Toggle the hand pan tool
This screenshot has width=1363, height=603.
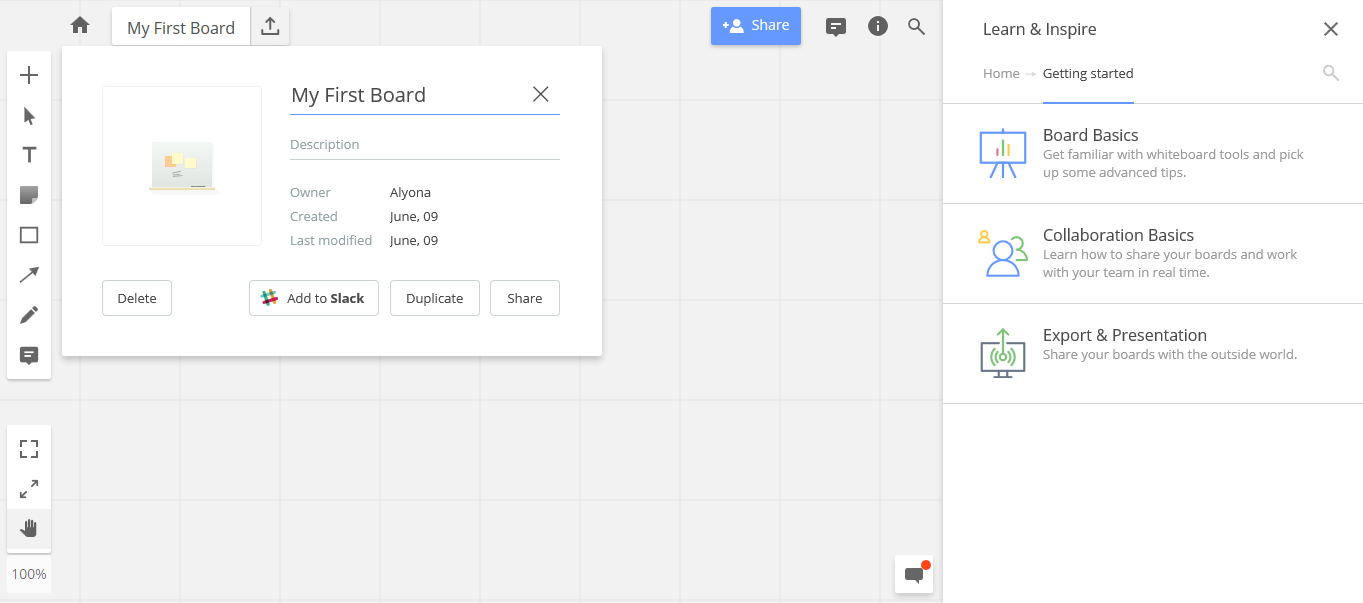pos(29,528)
